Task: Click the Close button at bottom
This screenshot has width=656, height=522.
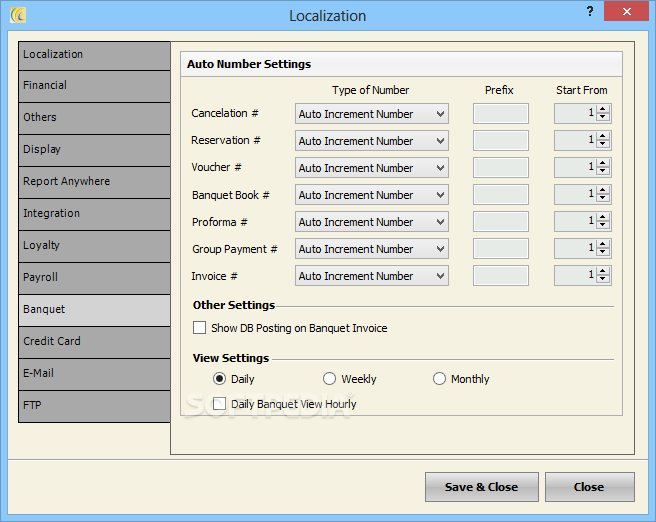Action: coord(589,487)
